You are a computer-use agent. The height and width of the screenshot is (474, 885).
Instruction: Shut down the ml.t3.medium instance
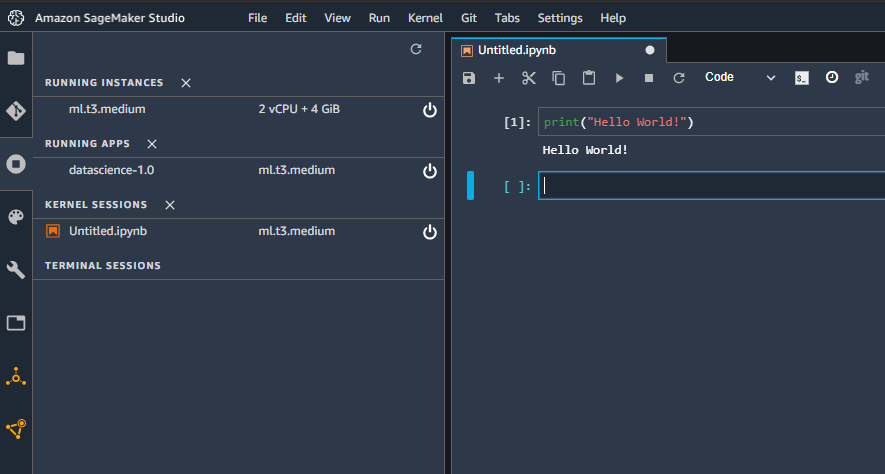coord(430,109)
